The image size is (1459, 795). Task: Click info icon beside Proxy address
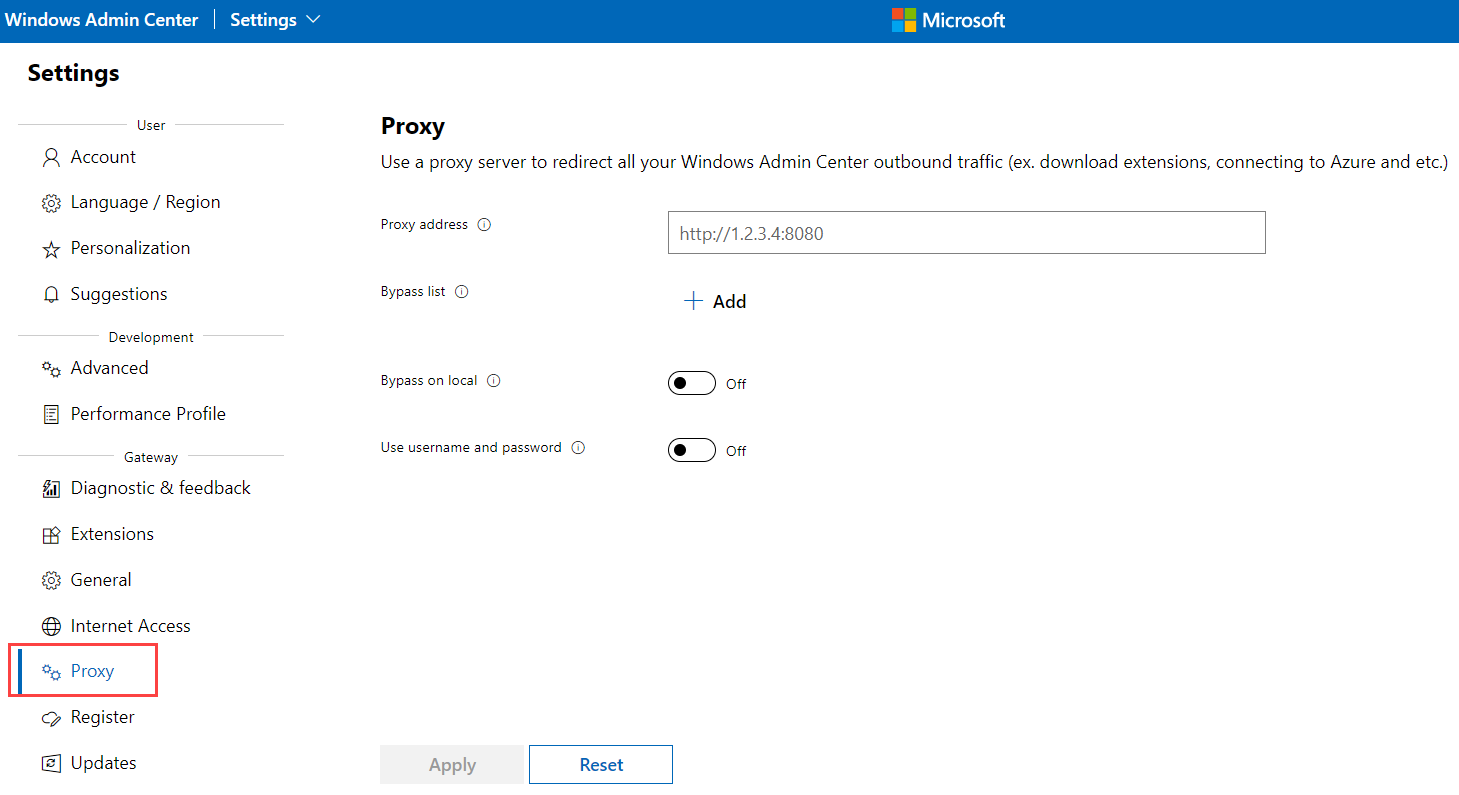(x=484, y=225)
